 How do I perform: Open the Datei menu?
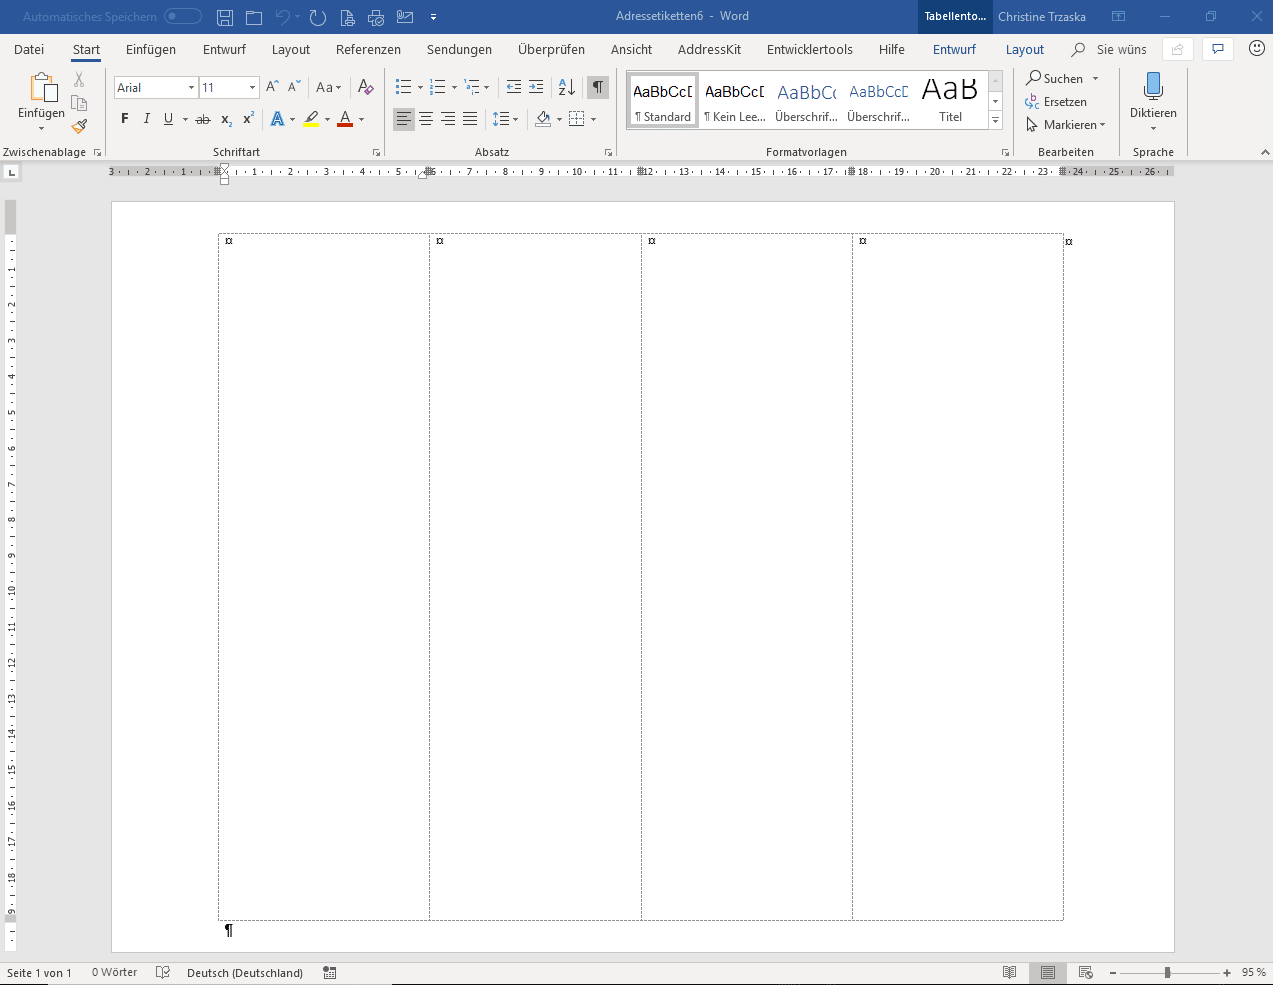tap(29, 50)
